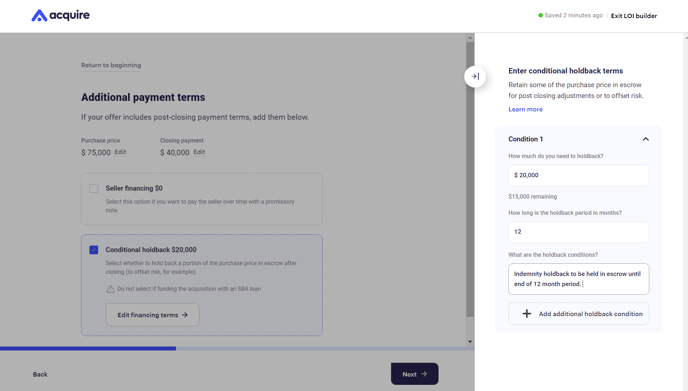
Task: Click the arrow on Edit financing terms
Action: click(x=185, y=315)
